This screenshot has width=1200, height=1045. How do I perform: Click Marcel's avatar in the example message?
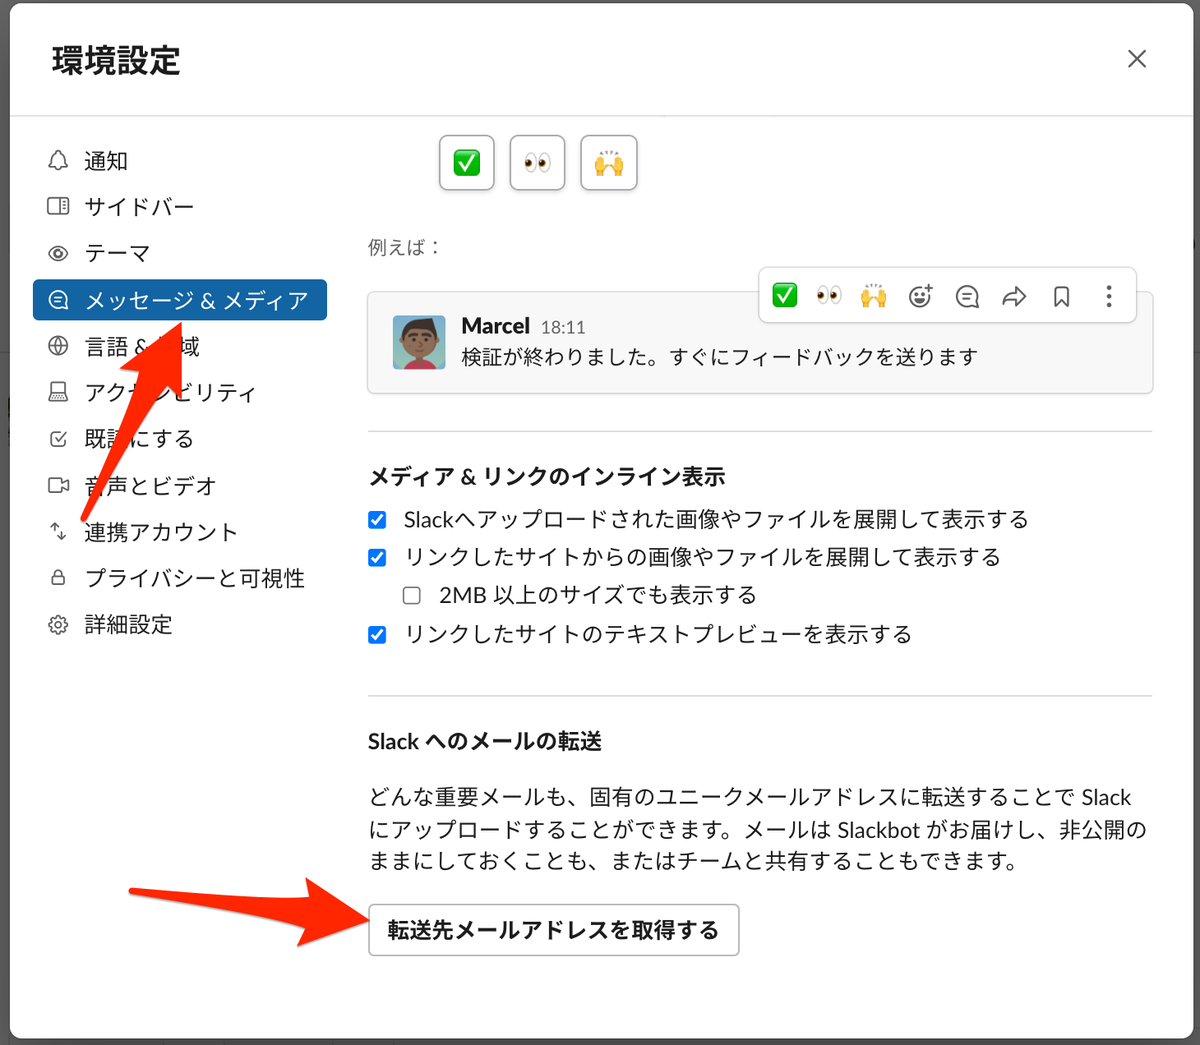tap(419, 342)
